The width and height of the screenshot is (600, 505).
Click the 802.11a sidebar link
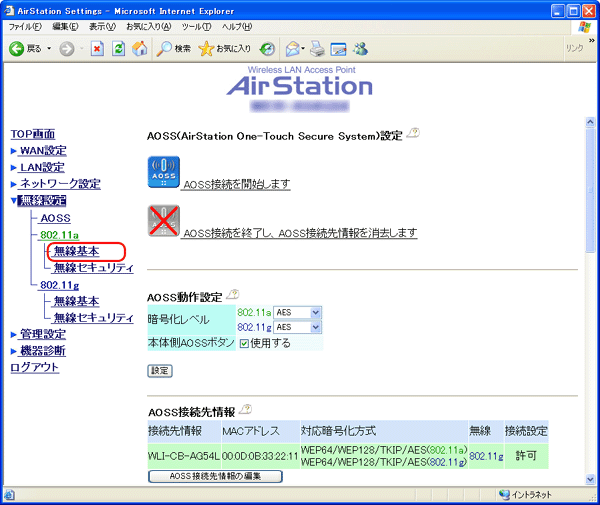pos(59,235)
